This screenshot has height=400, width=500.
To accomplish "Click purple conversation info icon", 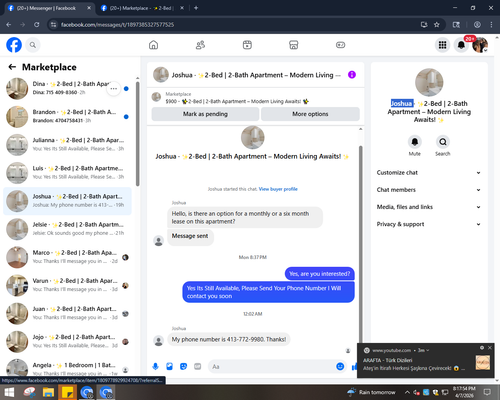I will (x=352, y=75).
